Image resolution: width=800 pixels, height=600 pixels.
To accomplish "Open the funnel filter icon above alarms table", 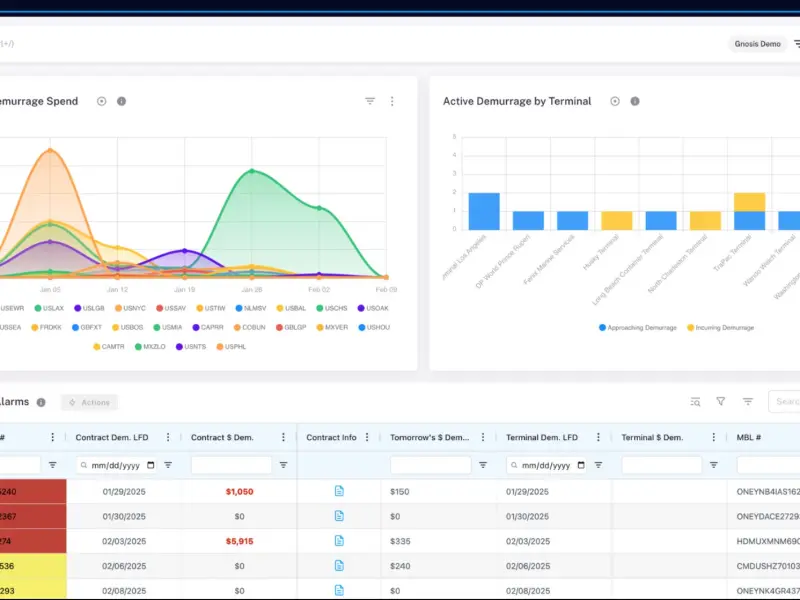I will click(720, 402).
